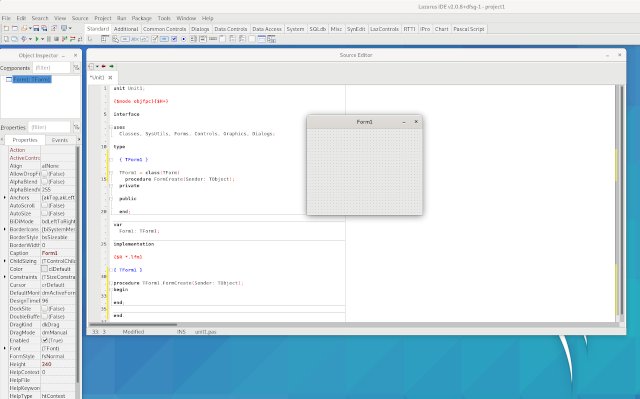
Task: Select the pointer selection tool in palette
Action: click(90, 39)
